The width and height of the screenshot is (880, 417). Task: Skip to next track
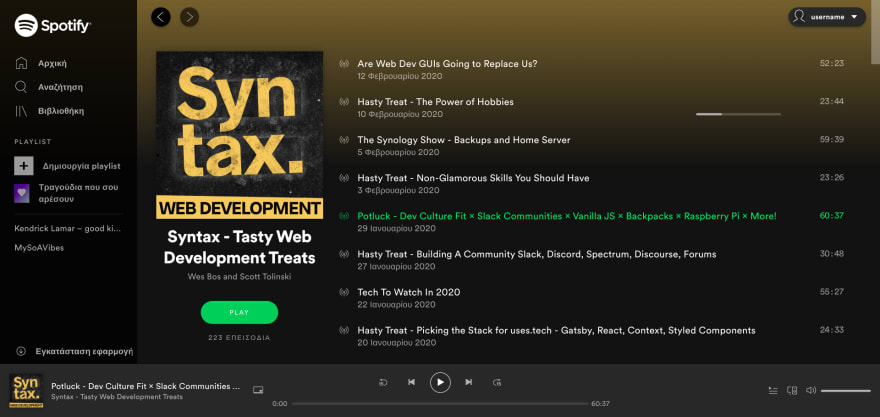(x=469, y=382)
